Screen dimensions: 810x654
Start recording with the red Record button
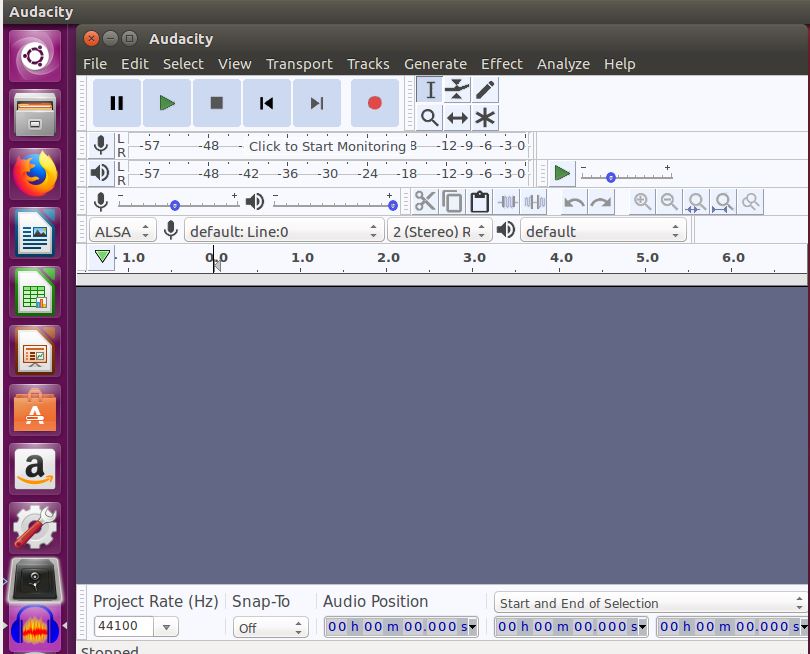(x=374, y=102)
